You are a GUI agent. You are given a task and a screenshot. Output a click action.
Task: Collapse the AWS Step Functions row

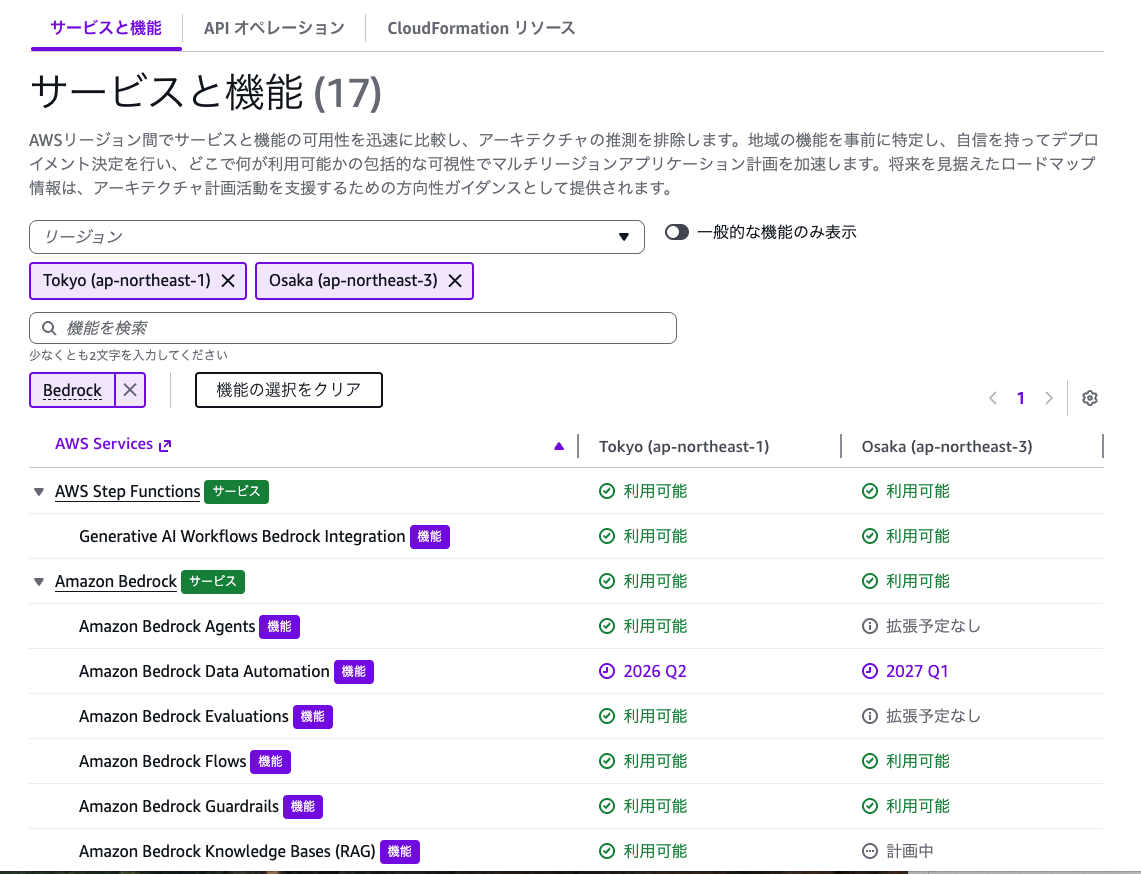(x=39, y=492)
